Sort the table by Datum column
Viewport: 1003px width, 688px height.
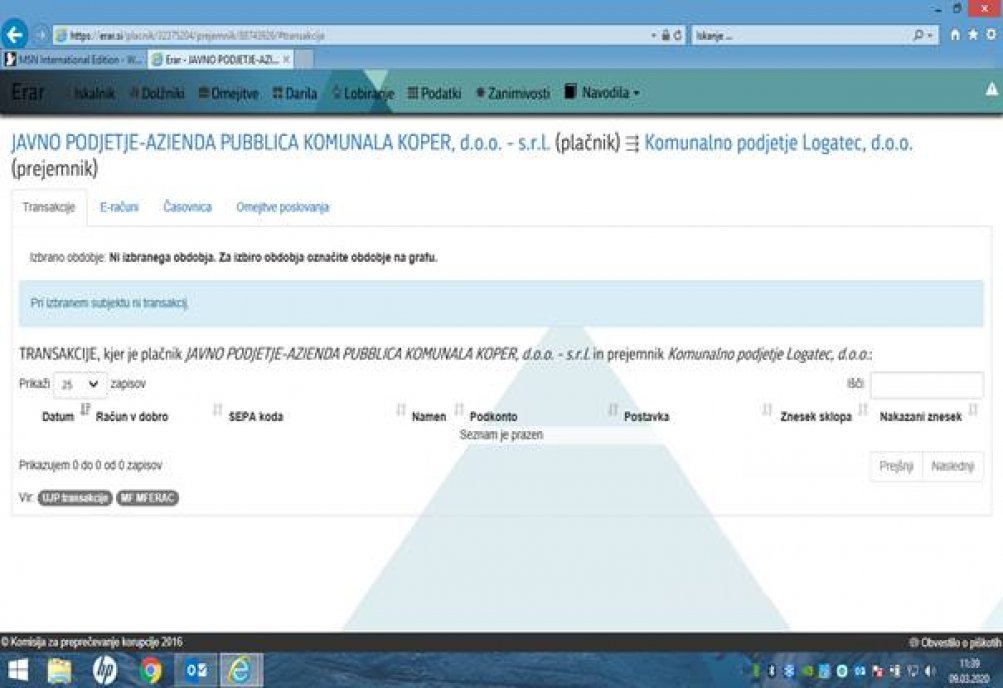(58, 417)
